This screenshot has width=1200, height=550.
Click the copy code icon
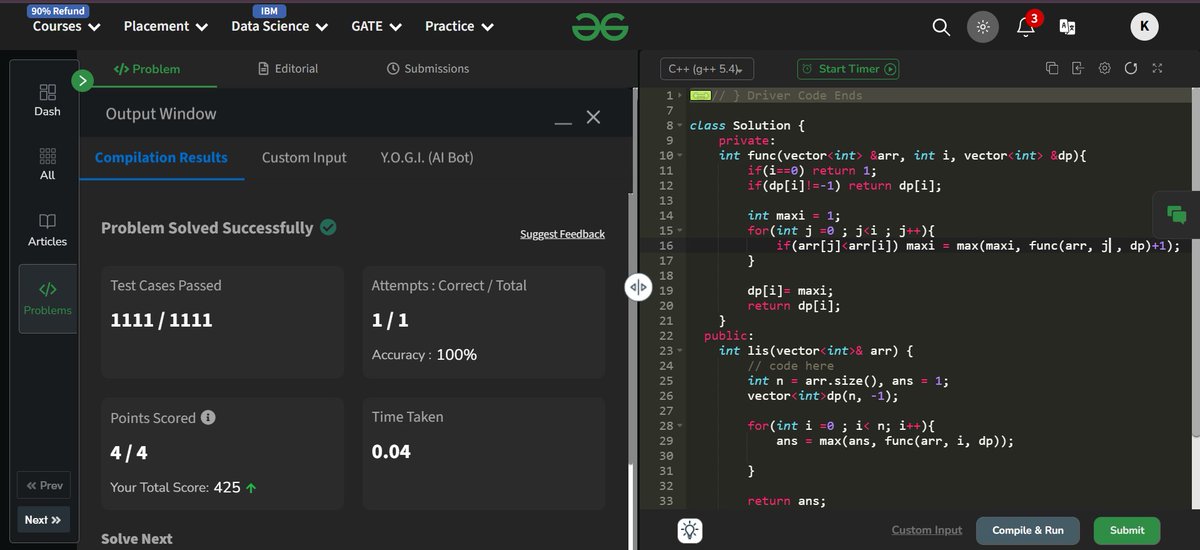[1052, 69]
